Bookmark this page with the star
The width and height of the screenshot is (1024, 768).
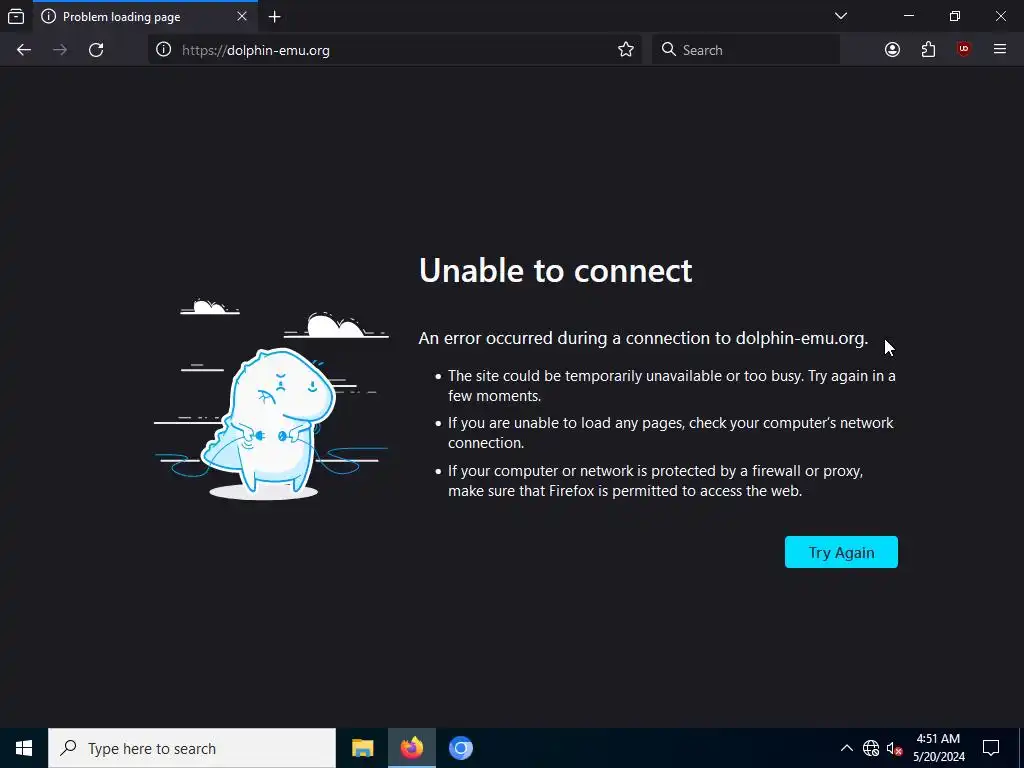pyautogui.click(x=626, y=50)
